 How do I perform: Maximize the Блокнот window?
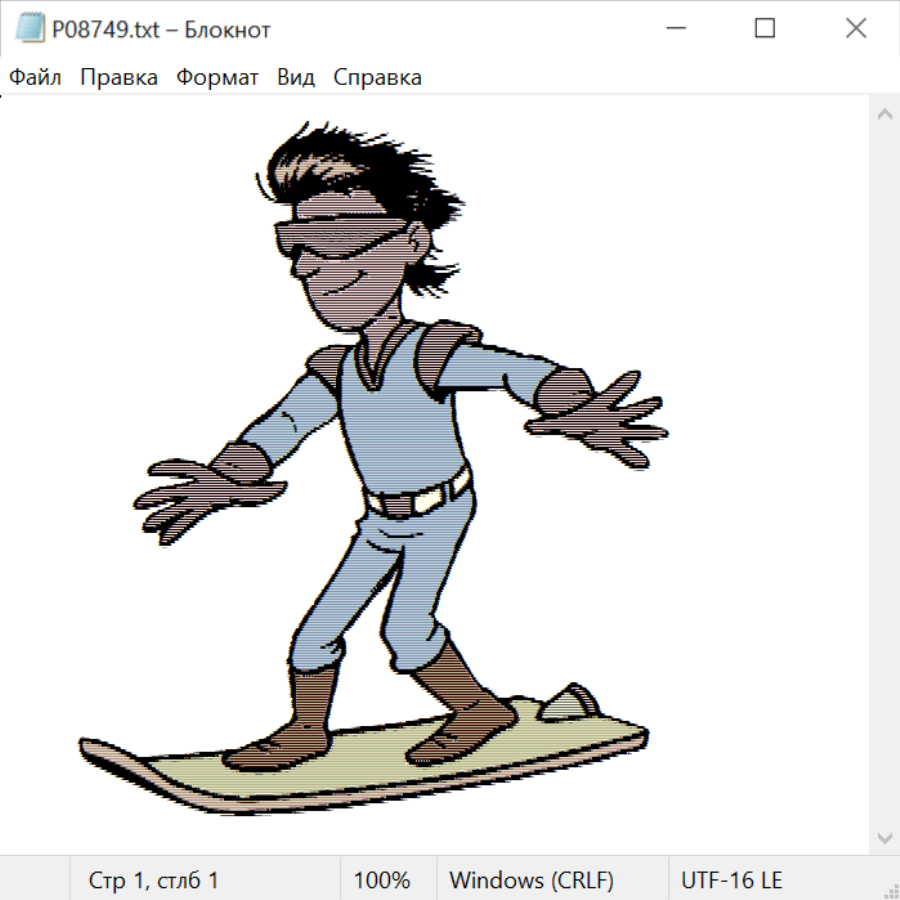(765, 29)
